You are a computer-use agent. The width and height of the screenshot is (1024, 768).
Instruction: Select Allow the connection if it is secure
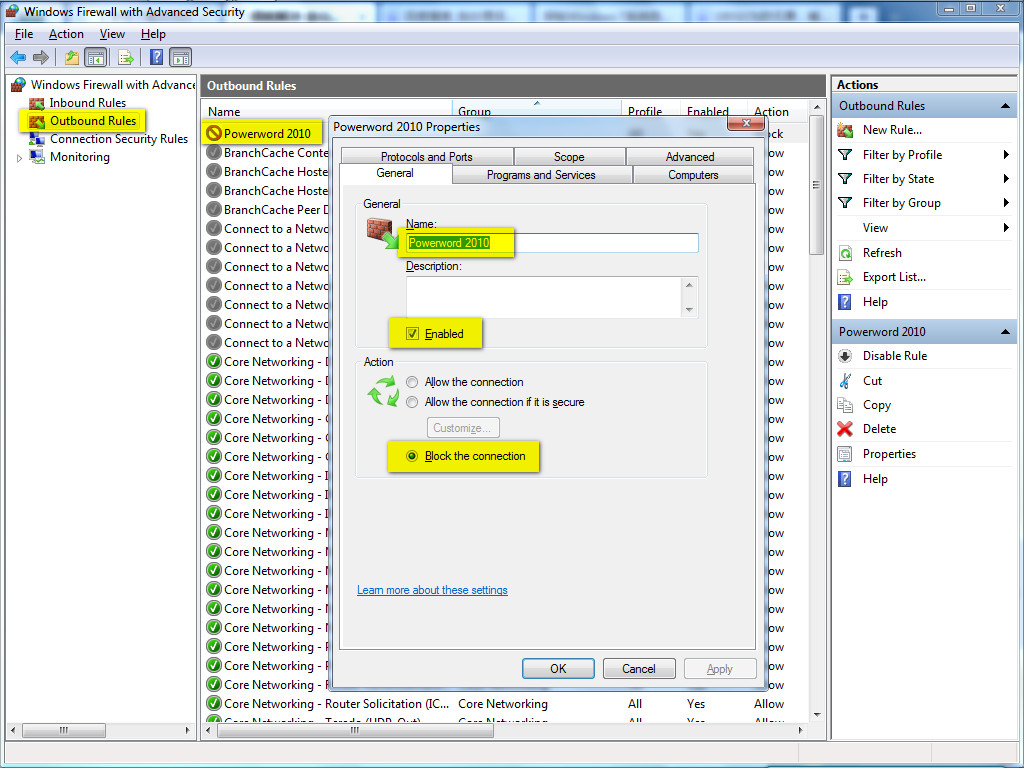(x=412, y=402)
